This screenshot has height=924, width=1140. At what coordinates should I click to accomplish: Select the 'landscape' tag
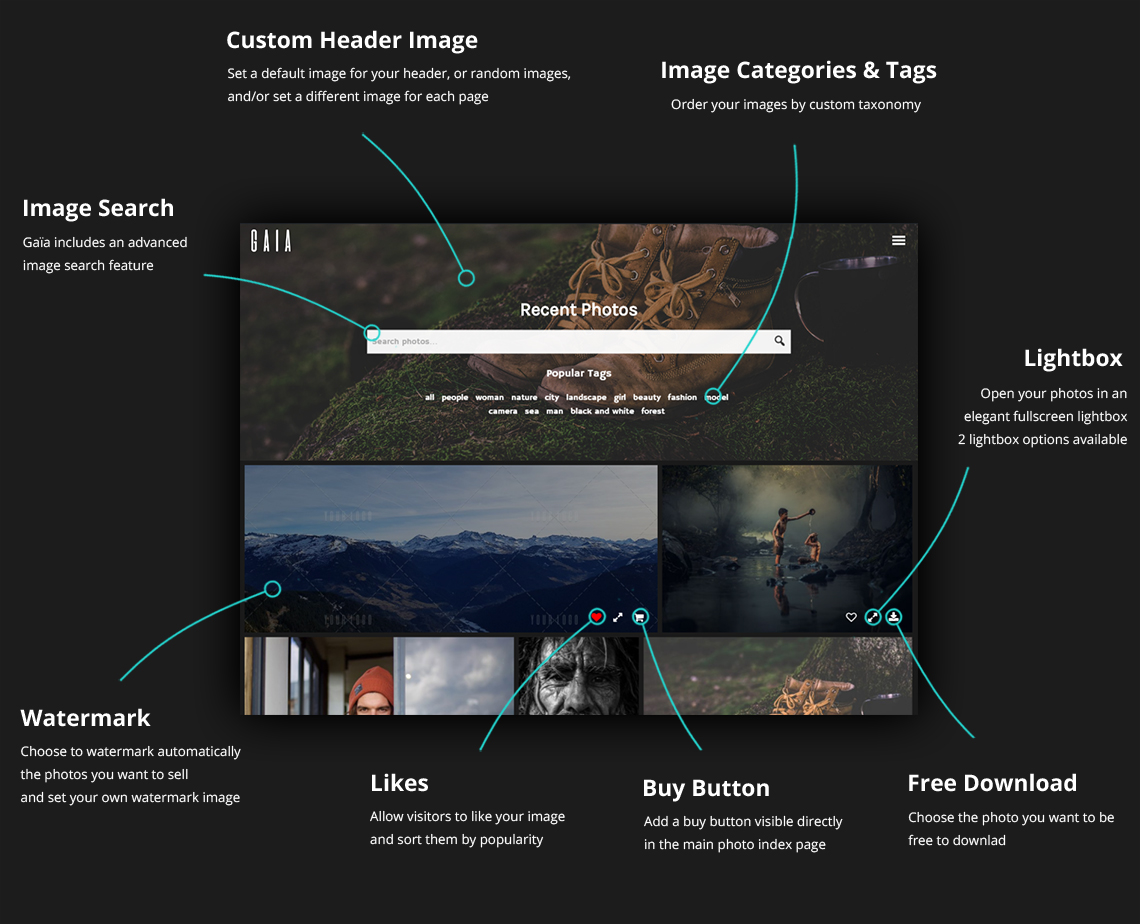coord(586,398)
